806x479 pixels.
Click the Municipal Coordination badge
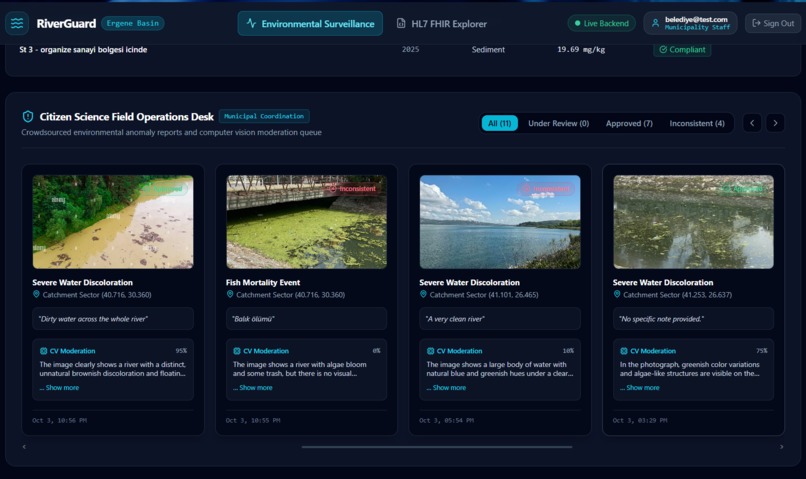click(264, 116)
